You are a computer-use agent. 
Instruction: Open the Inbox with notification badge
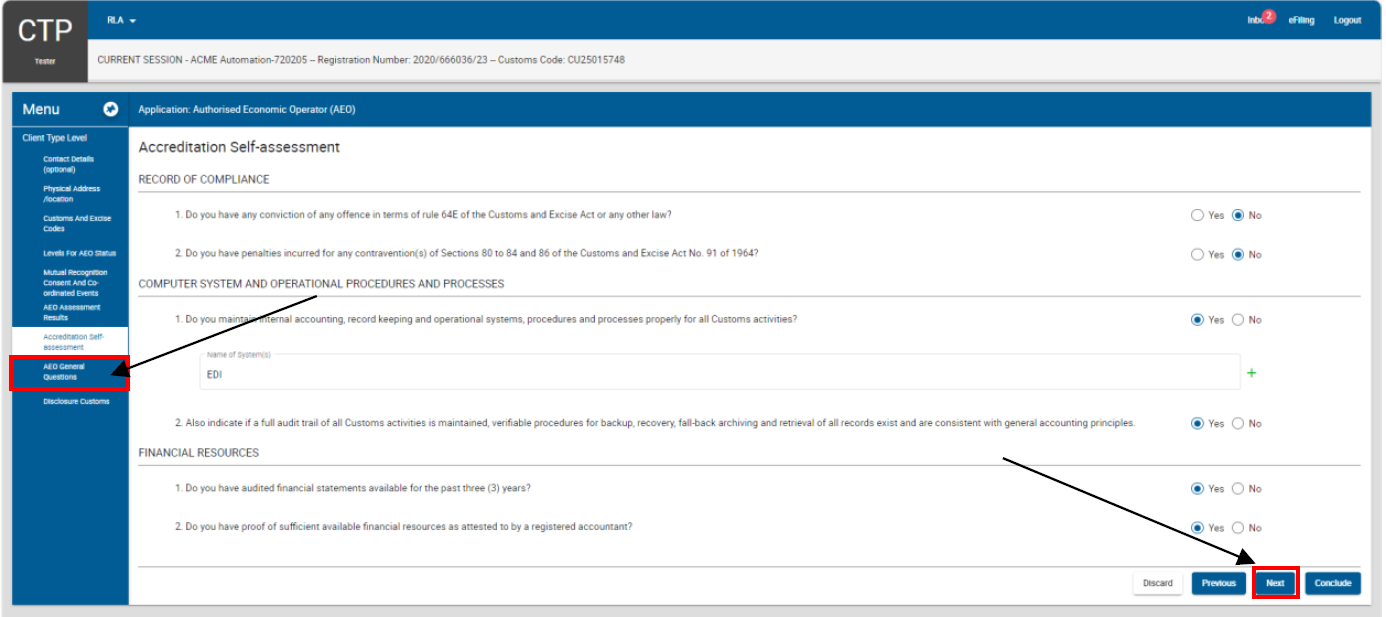pyautogui.click(x=1259, y=20)
